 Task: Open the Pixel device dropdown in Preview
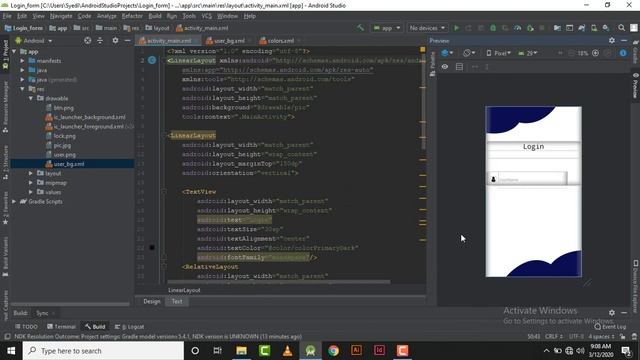click(x=498, y=53)
